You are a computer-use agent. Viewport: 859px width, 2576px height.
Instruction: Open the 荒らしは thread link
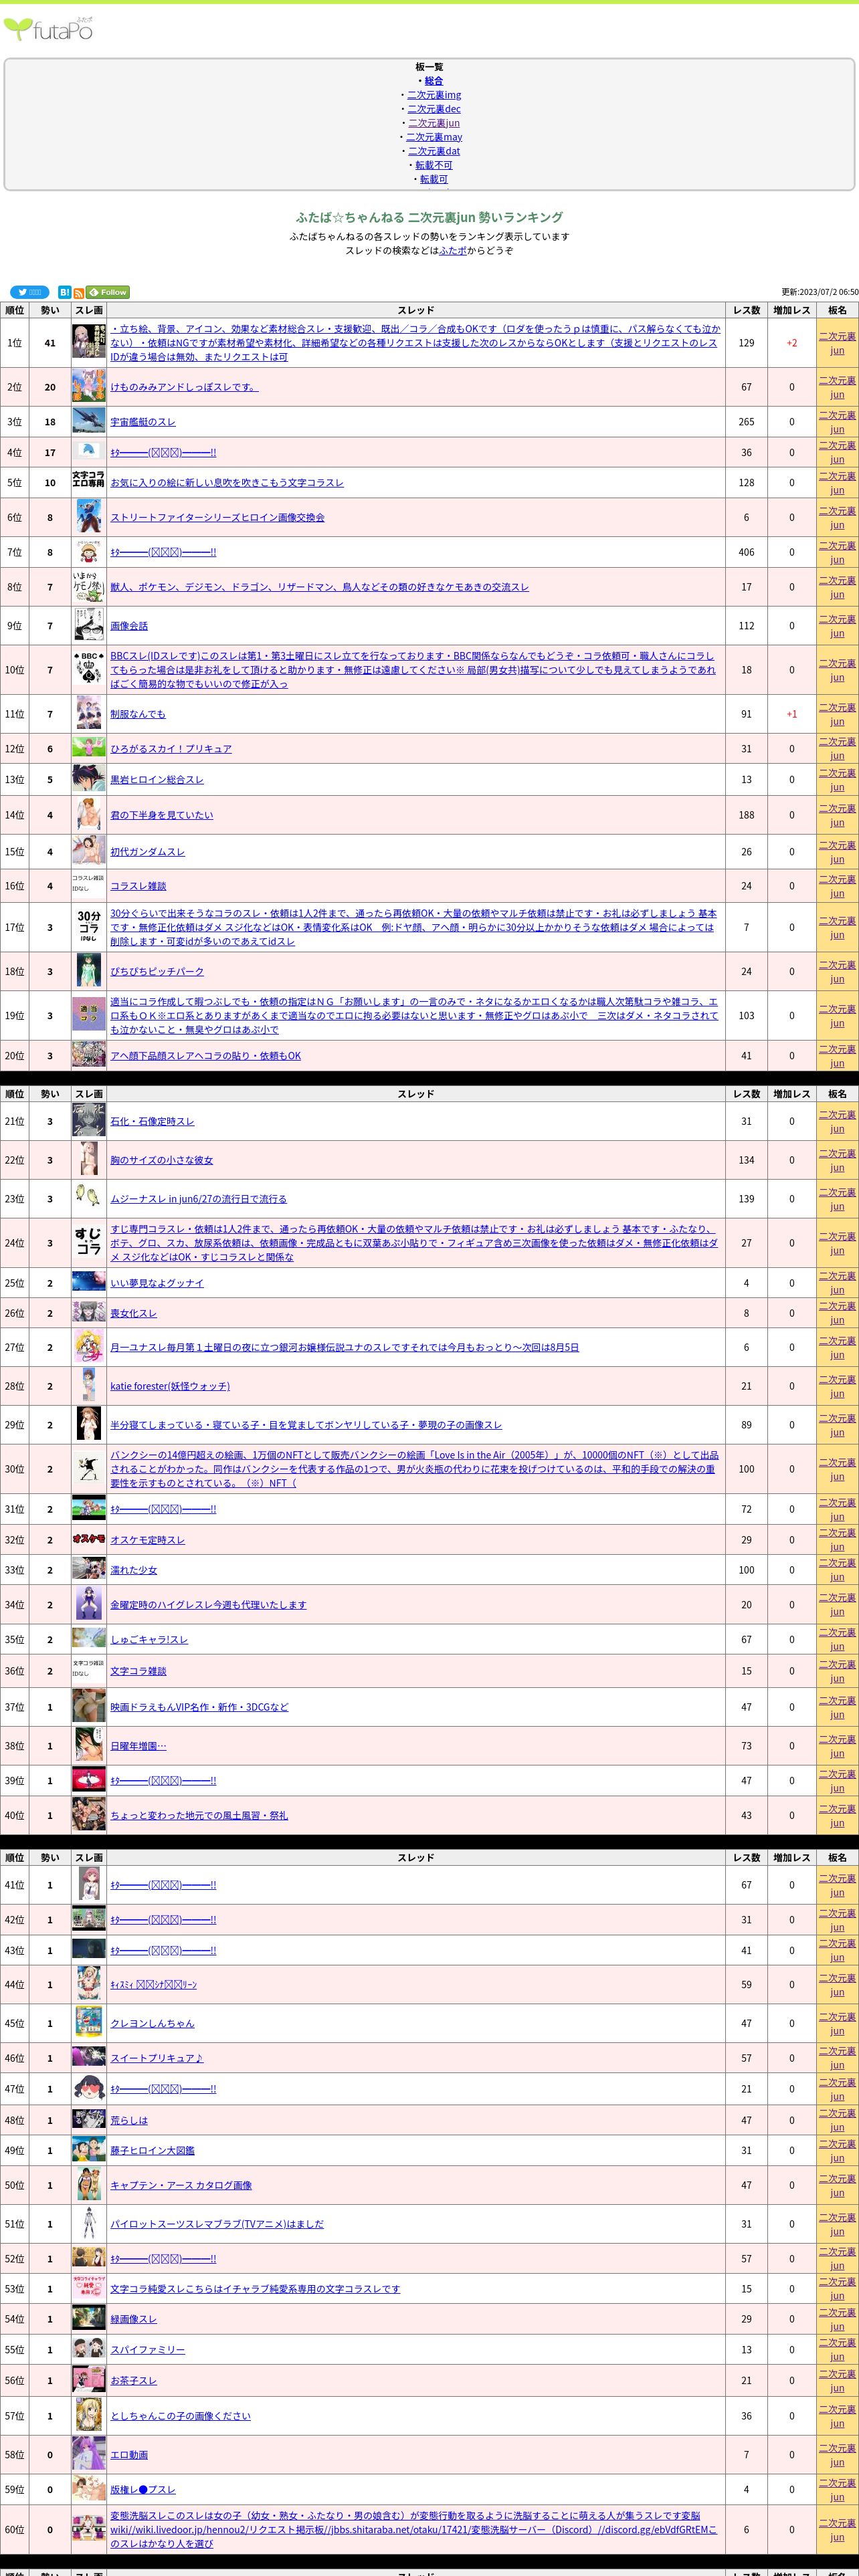pyautogui.click(x=129, y=2120)
